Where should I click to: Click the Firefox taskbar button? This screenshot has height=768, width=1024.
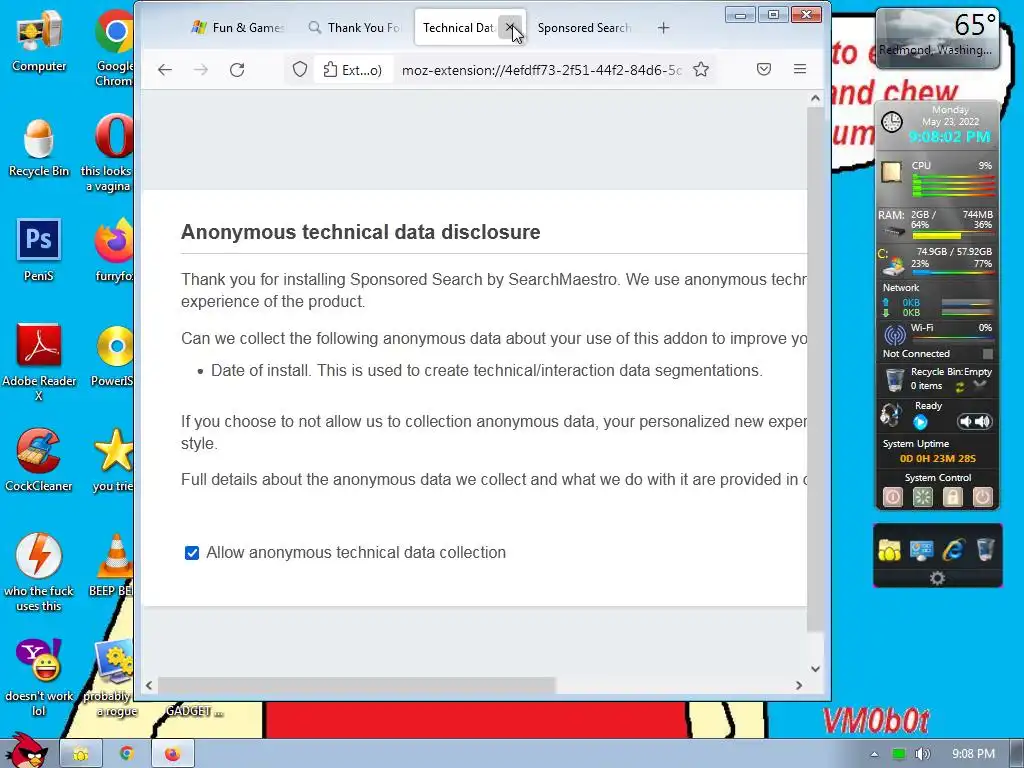(x=172, y=754)
